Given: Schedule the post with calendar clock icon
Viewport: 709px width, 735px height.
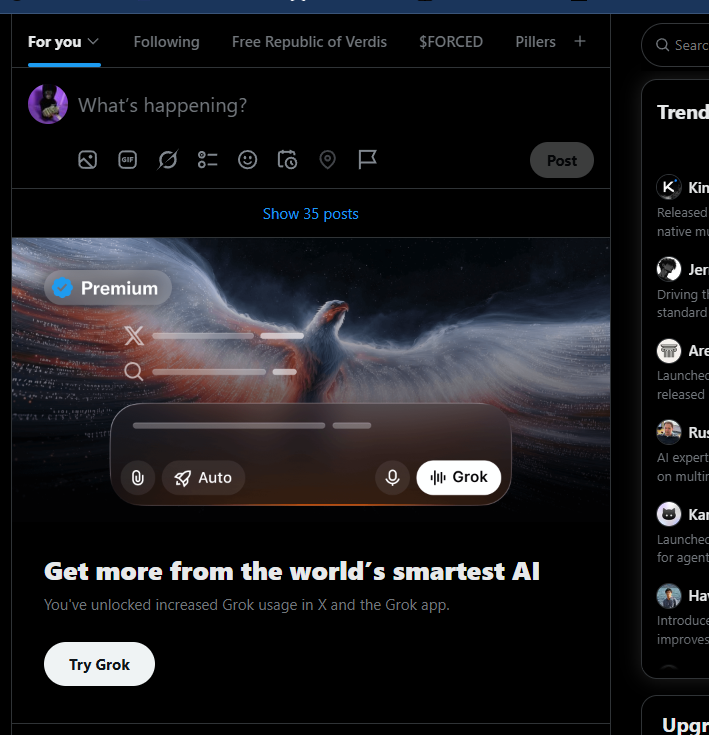Looking at the screenshot, I should [x=287, y=160].
